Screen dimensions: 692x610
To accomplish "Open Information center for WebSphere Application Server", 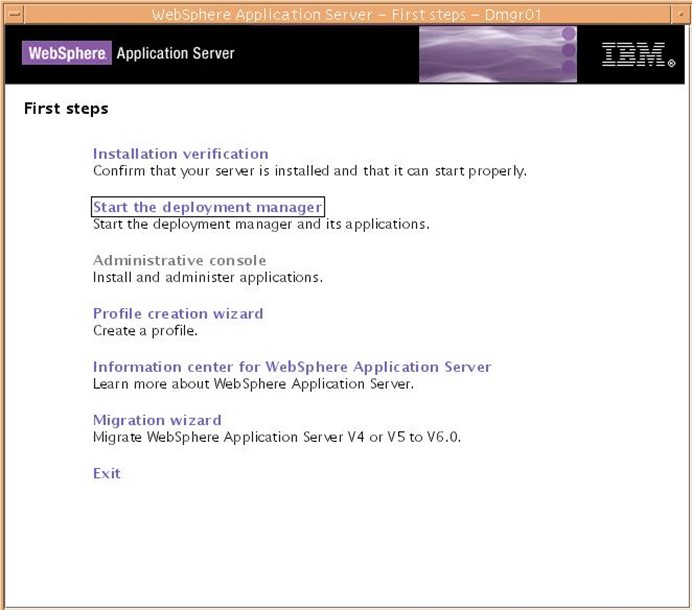I will point(292,367).
